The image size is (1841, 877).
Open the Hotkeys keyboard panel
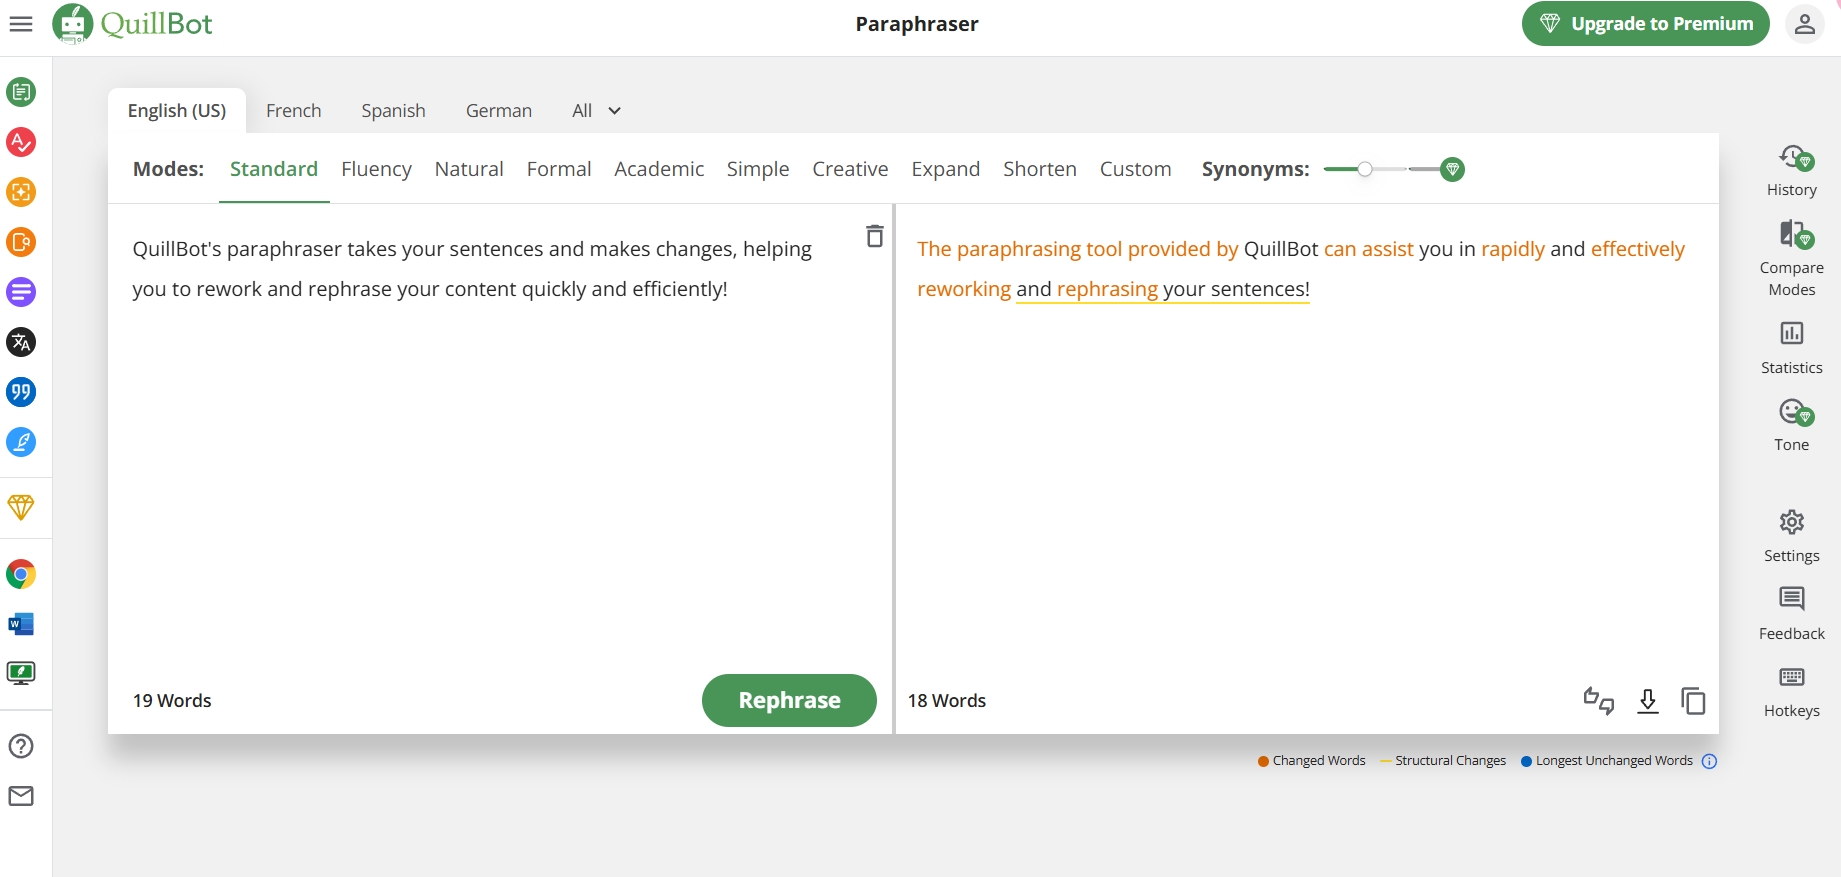1792,692
